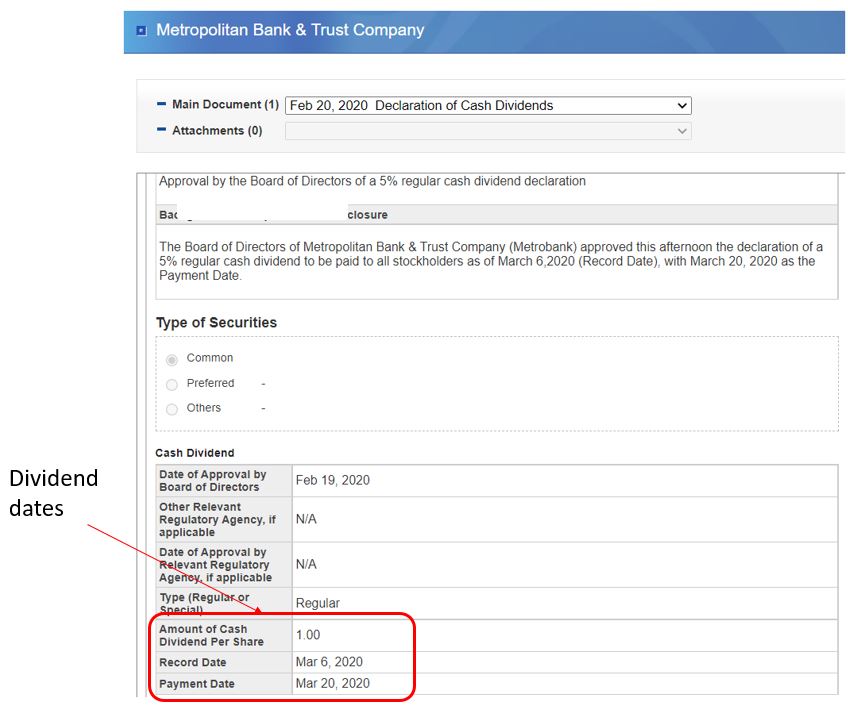
Task: Click the Mar 6, 2020 record date value
Action: (x=329, y=662)
